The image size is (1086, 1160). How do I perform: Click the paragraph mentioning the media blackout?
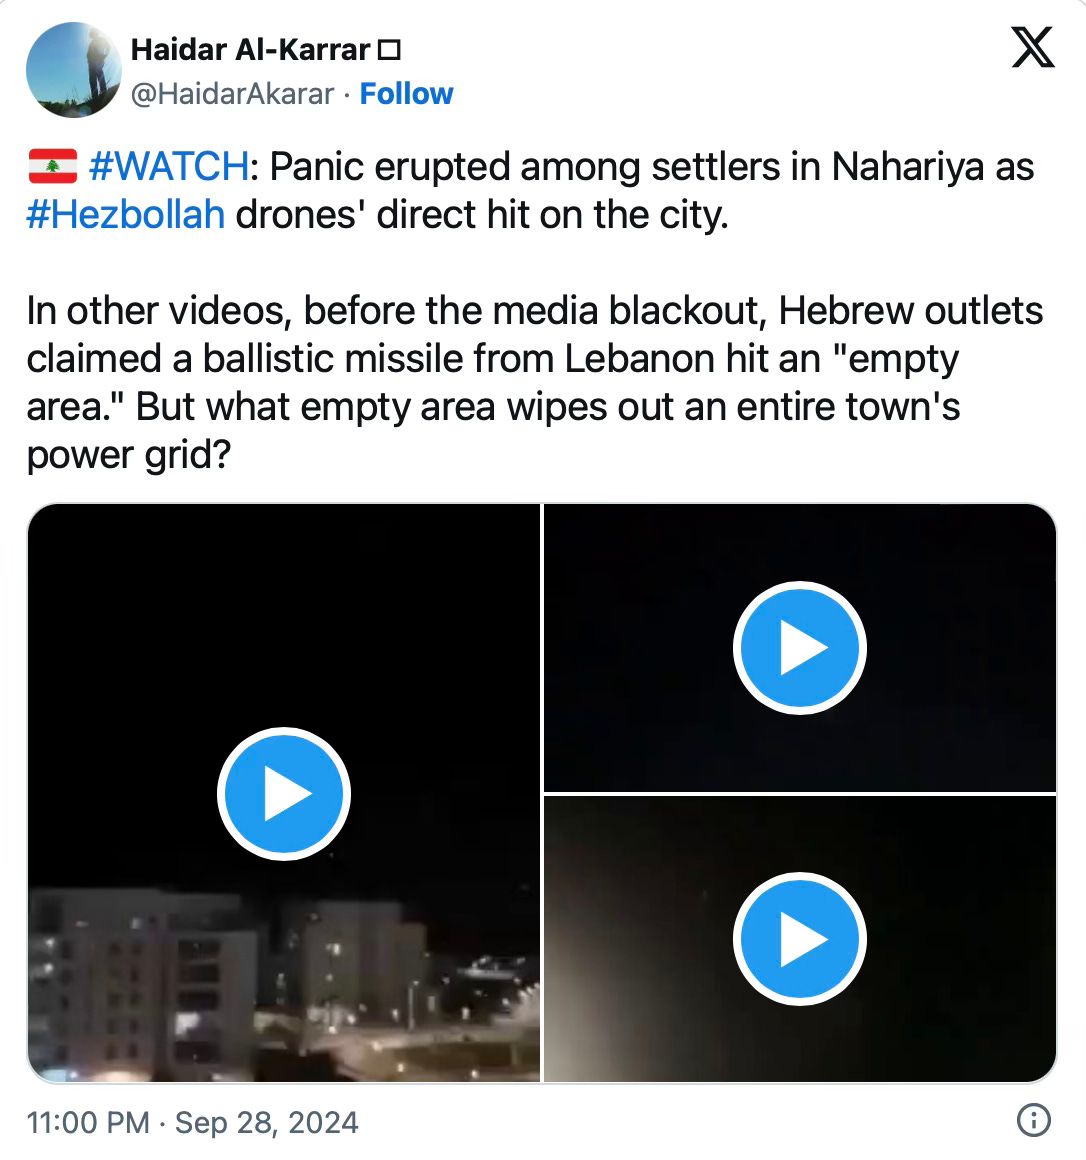click(535, 382)
